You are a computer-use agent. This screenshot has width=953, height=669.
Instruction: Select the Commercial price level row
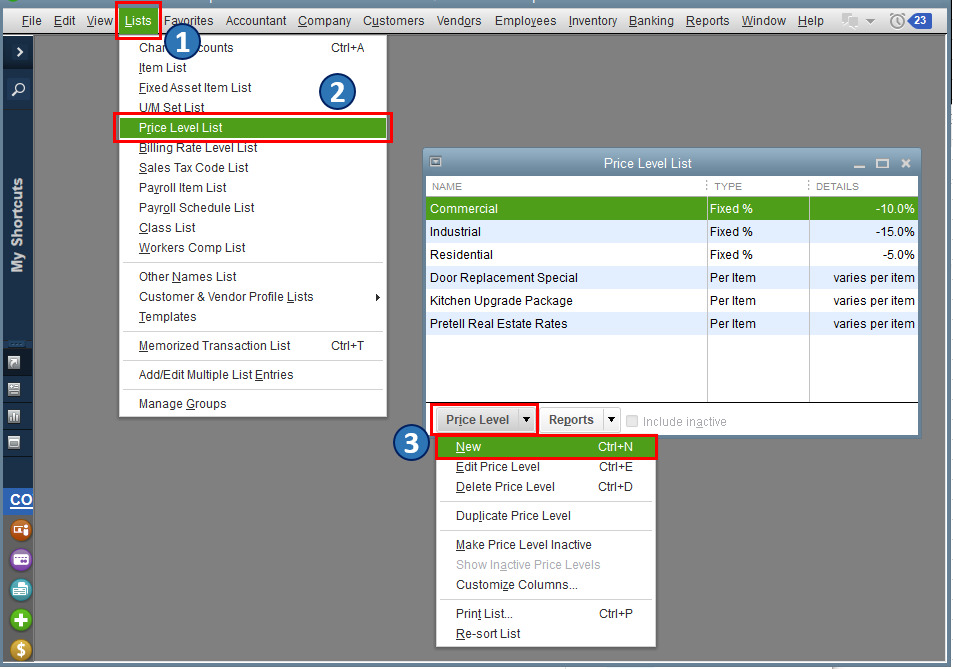coord(672,208)
